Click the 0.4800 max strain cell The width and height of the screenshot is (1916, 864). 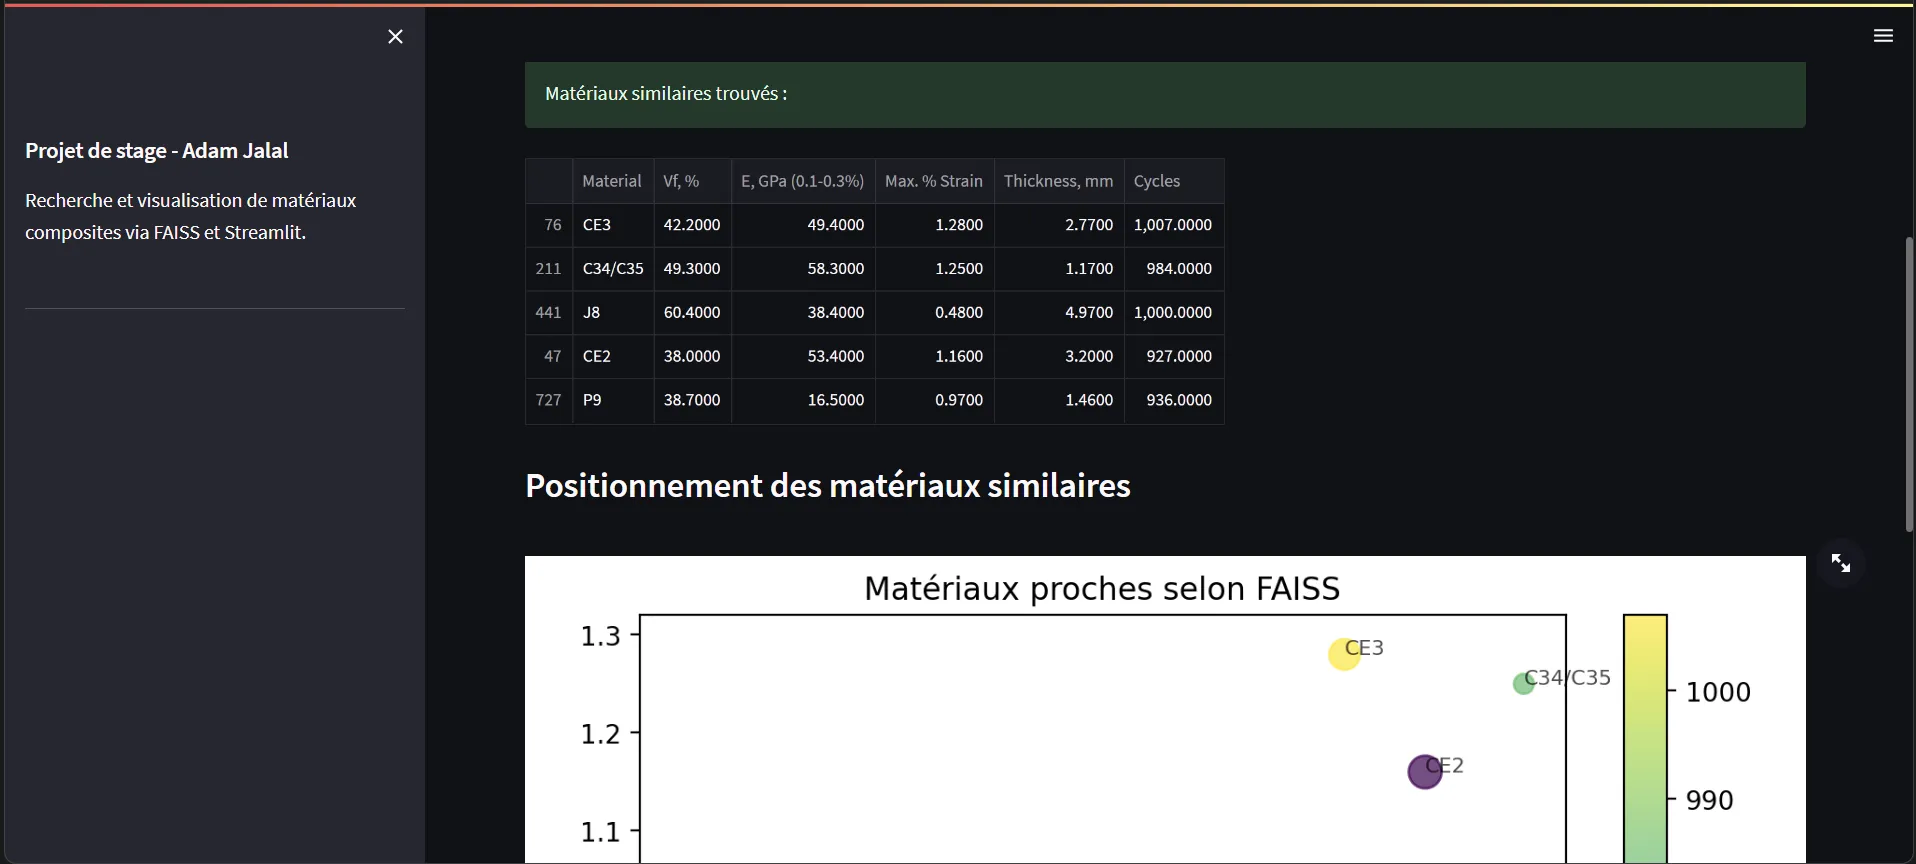coord(935,313)
